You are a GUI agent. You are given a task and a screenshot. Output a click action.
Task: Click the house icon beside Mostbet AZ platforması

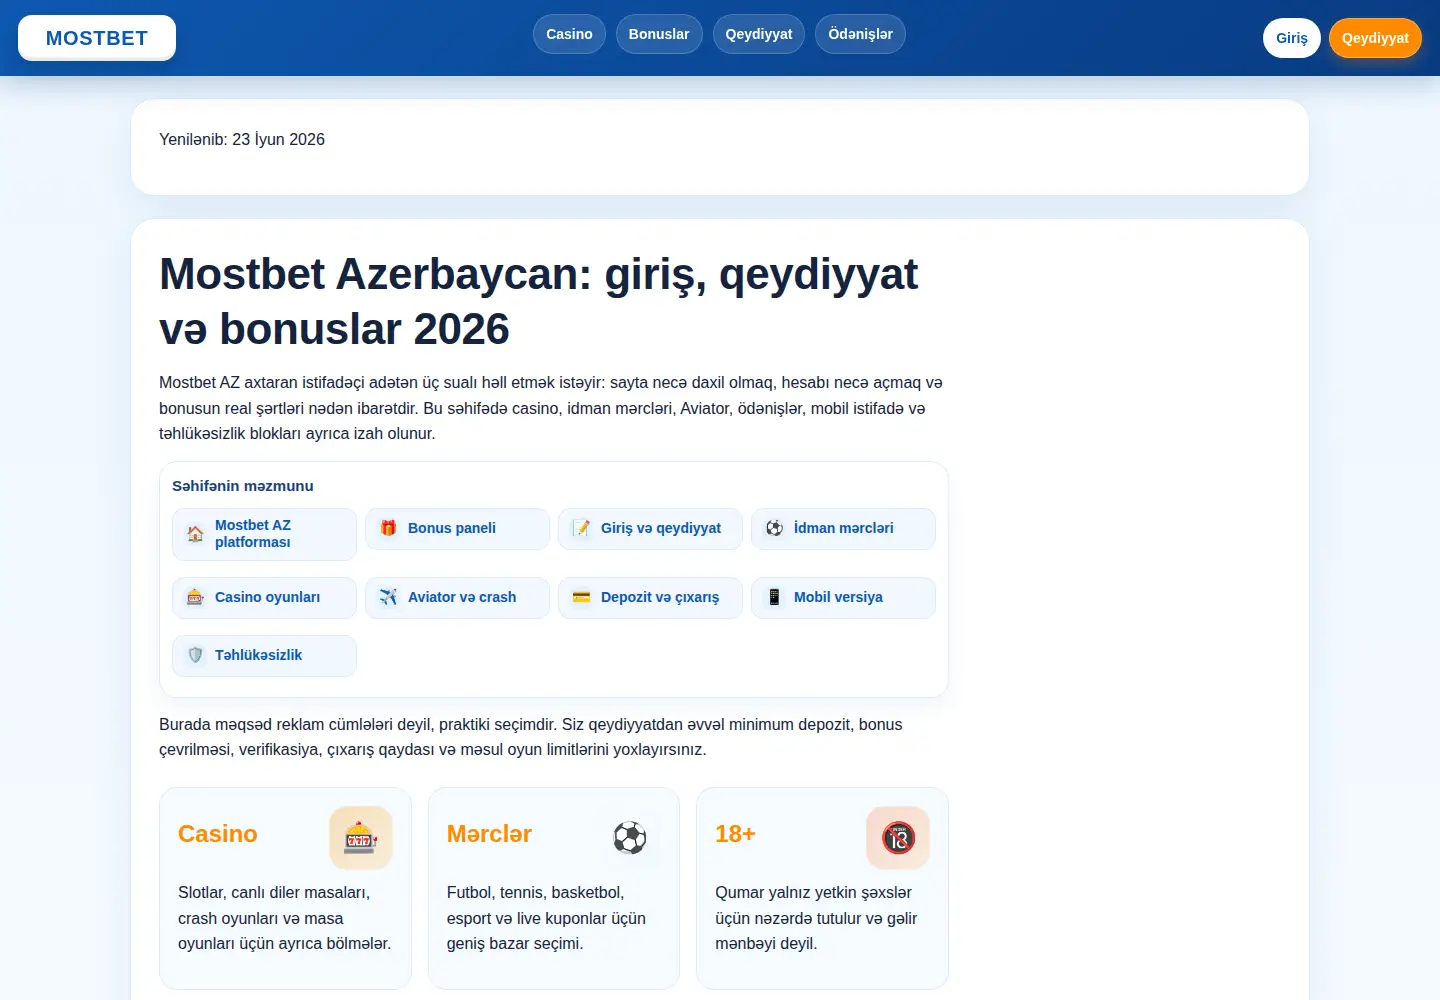pos(195,534)
